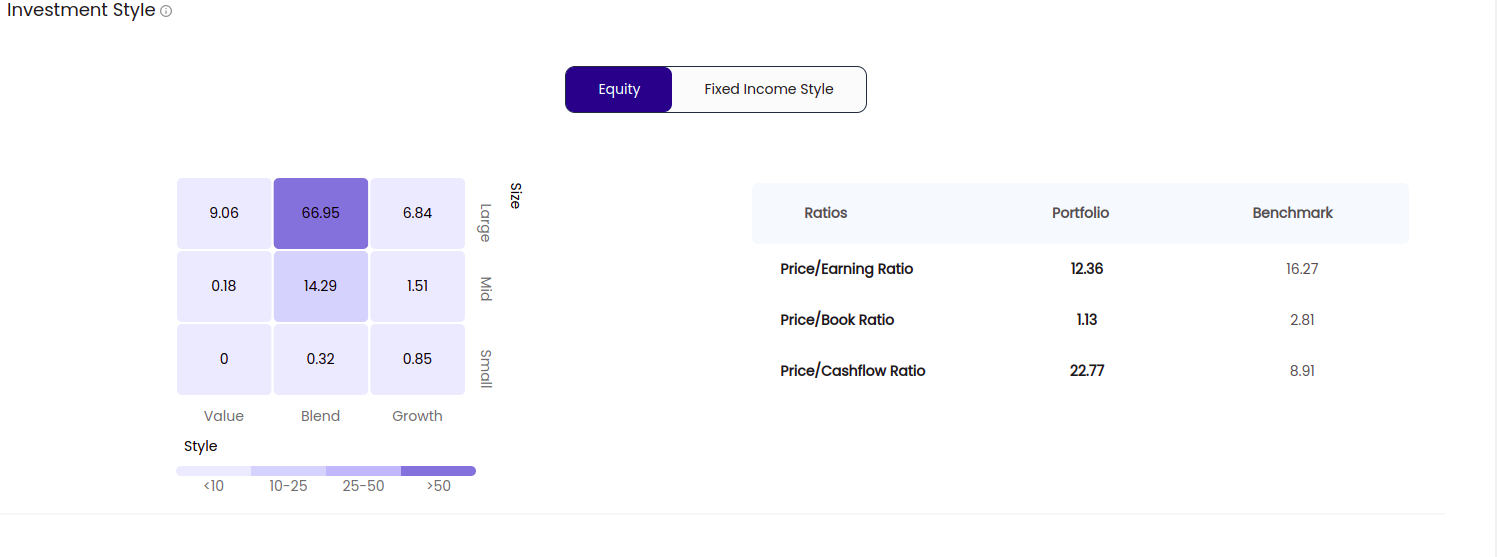Image resolution: width=1497 pixels, height=557 pixels.
Task: Click the Mid Value cell 0.18
Action: click(224, 286)
